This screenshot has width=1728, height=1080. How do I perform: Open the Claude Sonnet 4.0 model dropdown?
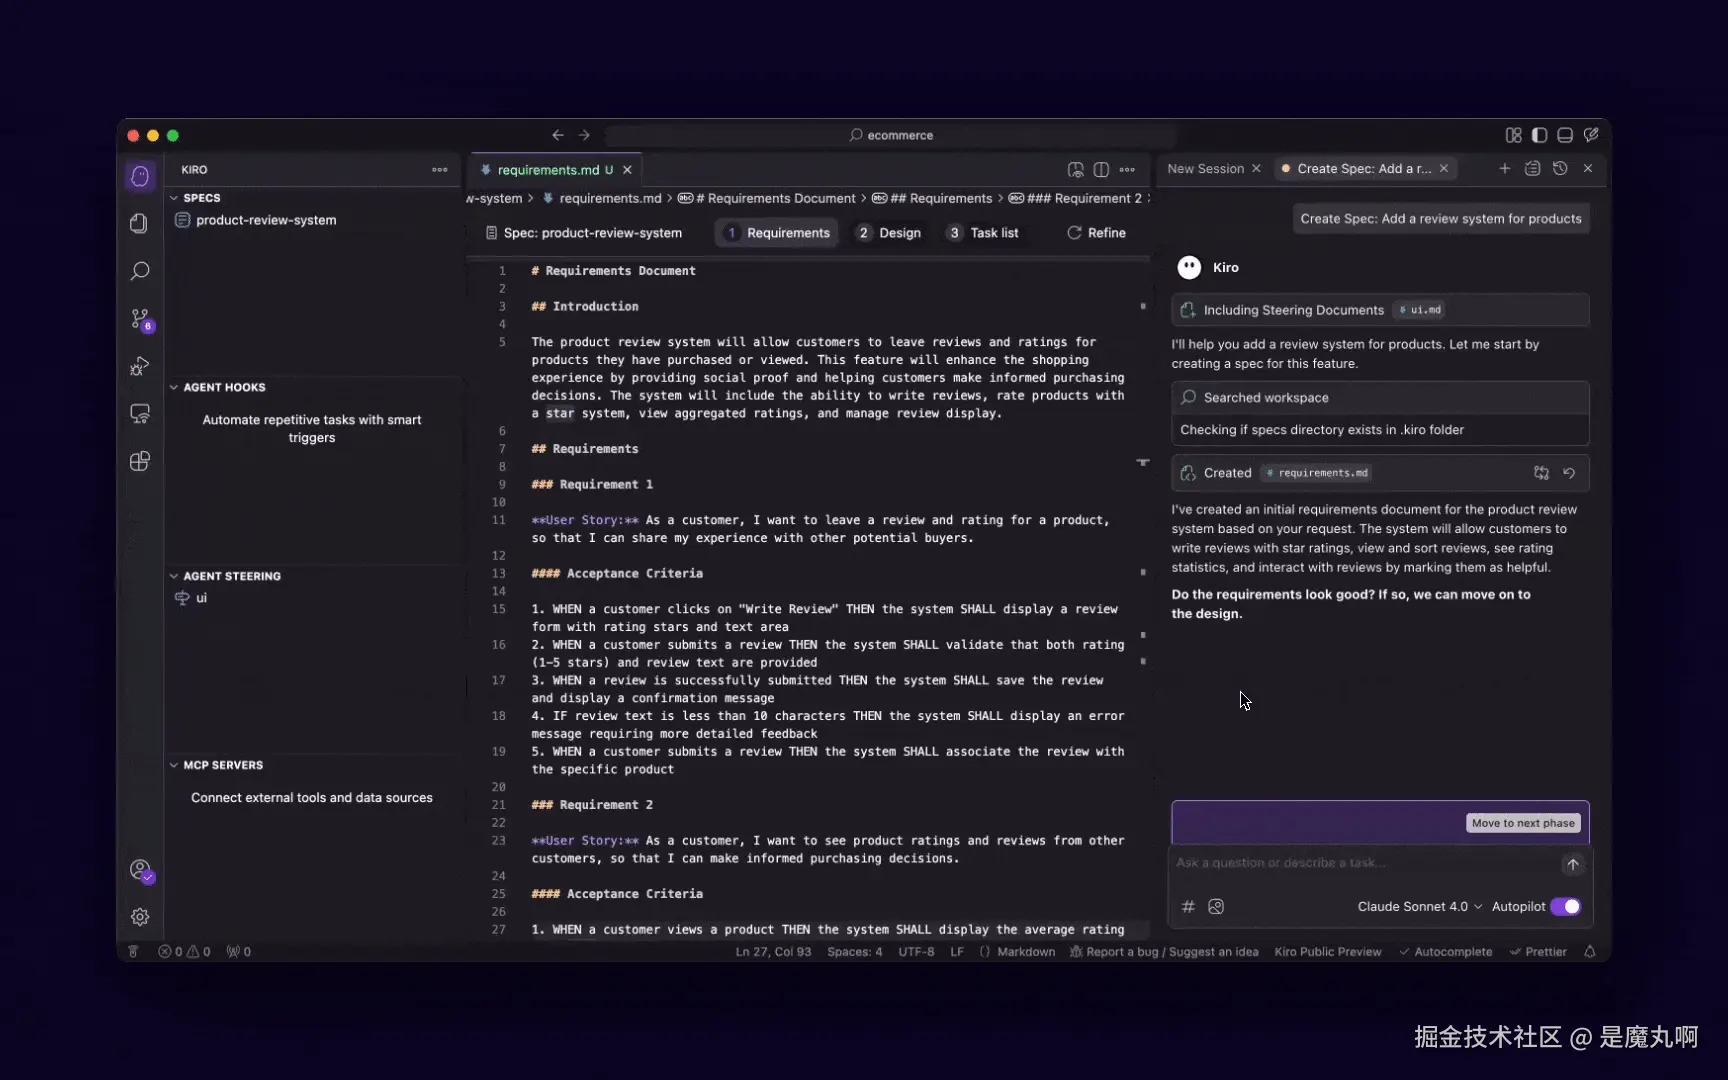[1419, 907]
